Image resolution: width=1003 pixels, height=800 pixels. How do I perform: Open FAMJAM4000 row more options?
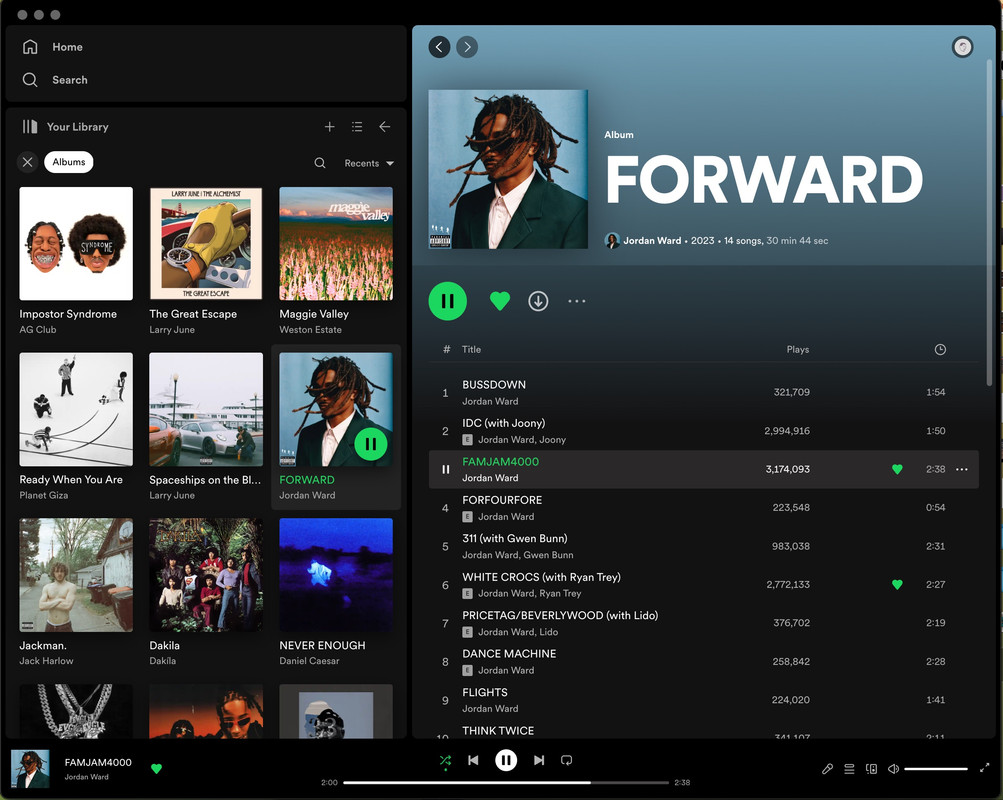[961, 469]
